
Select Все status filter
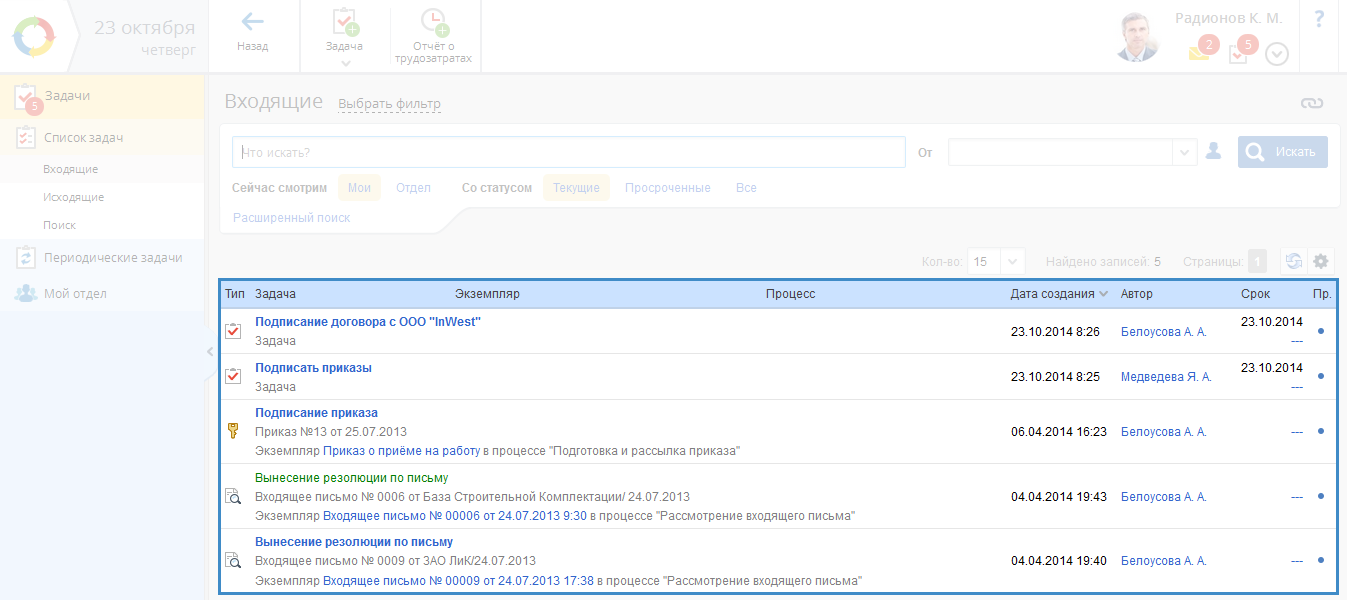click(x=746, y=188)
